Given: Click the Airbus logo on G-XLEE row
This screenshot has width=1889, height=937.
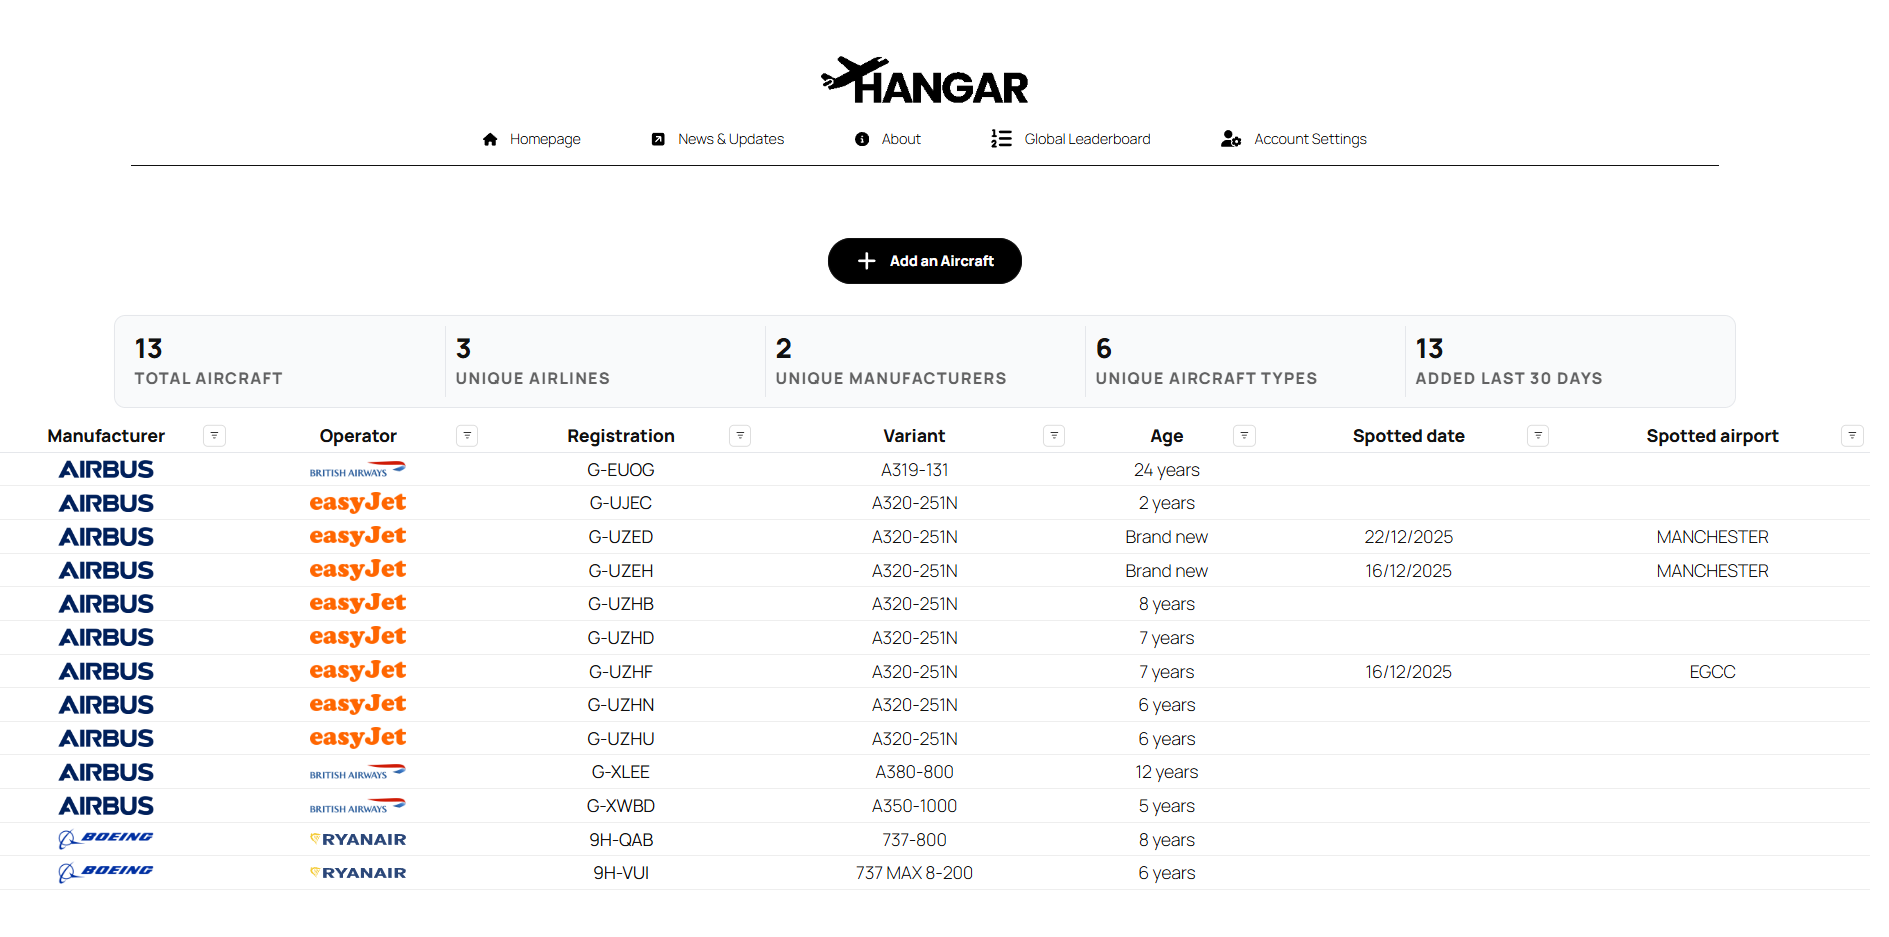Looking at the screenshot, I should 106,771.
